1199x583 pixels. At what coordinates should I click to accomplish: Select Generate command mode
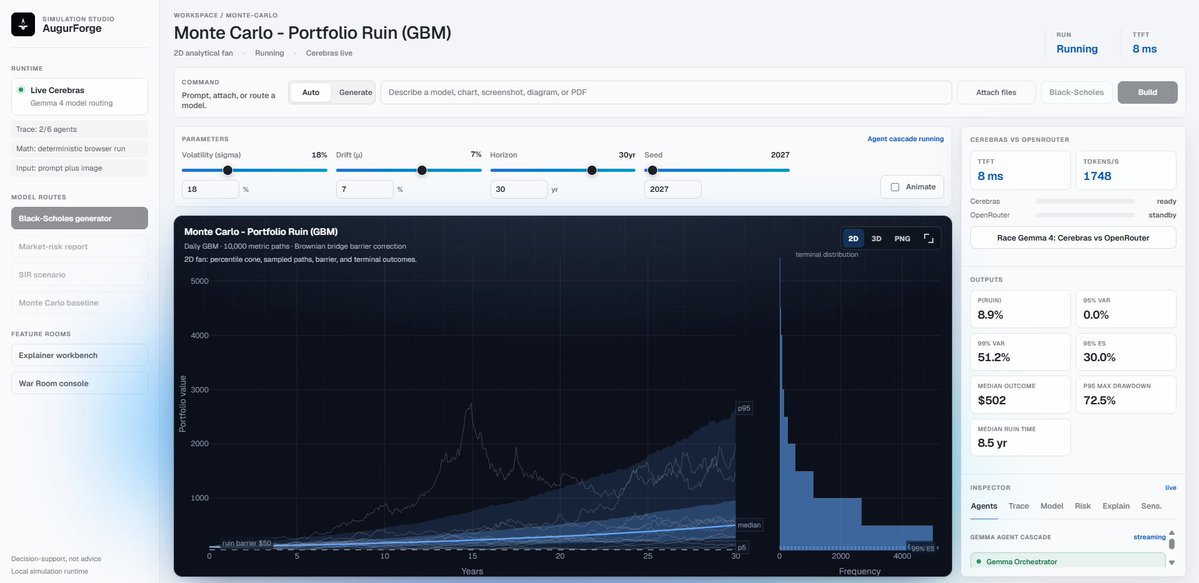pyautogui.click(x=355, y=93)
